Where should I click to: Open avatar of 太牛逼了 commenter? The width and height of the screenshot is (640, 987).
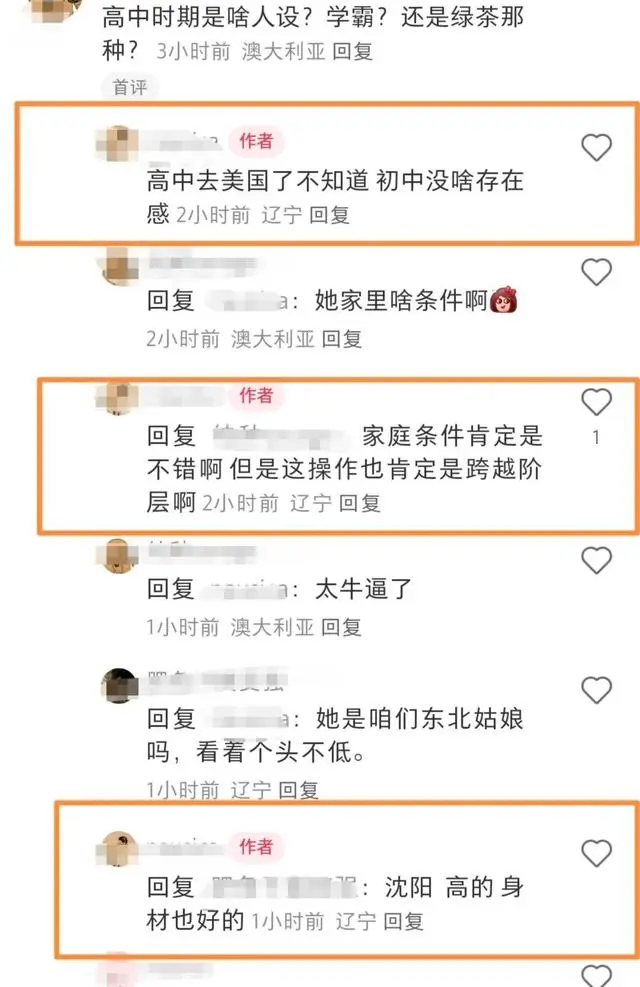pos(119,555)
